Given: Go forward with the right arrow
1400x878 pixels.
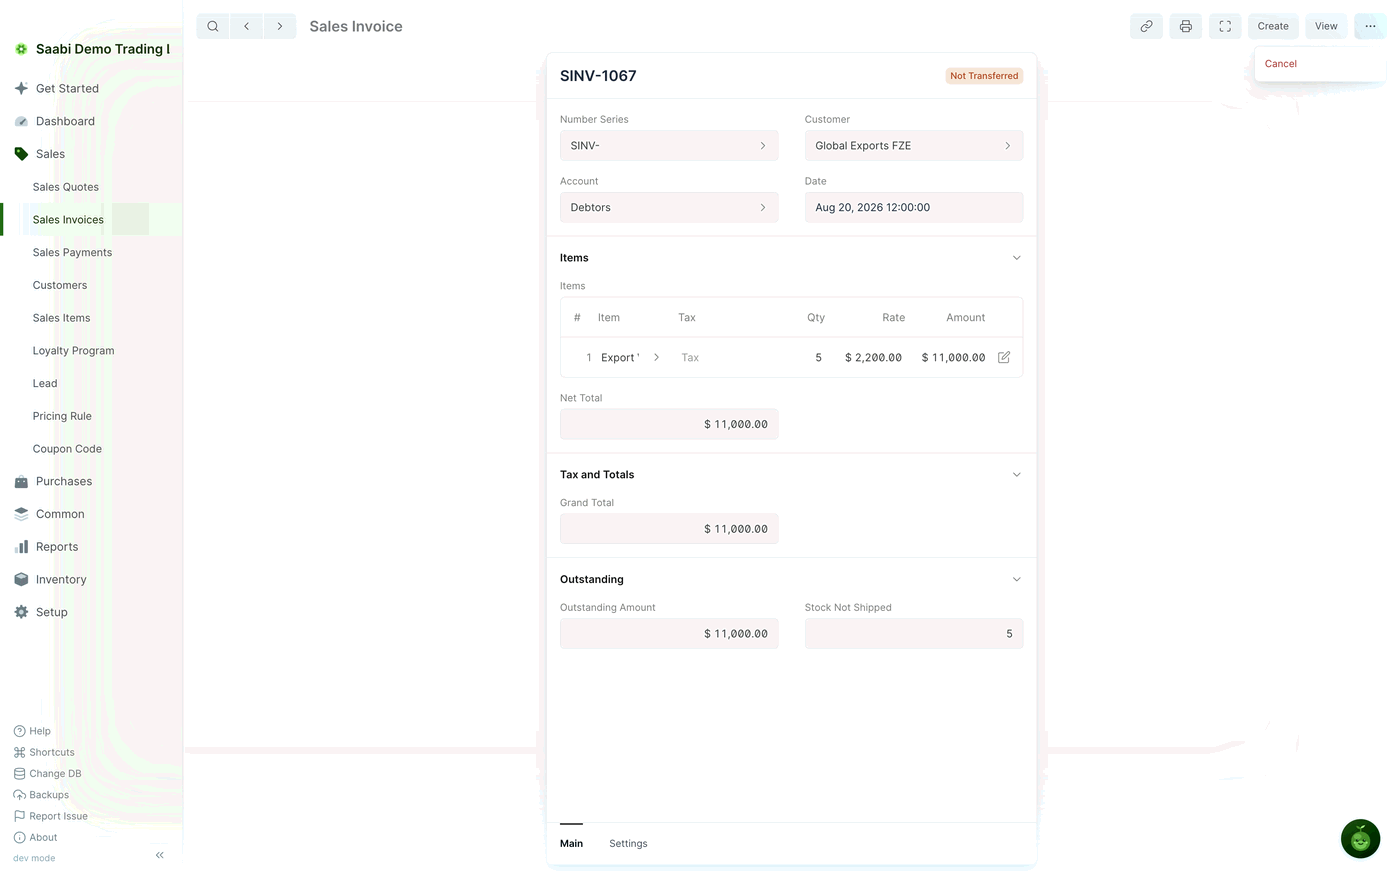Looking at the screenshot, I should click(280, 26).
